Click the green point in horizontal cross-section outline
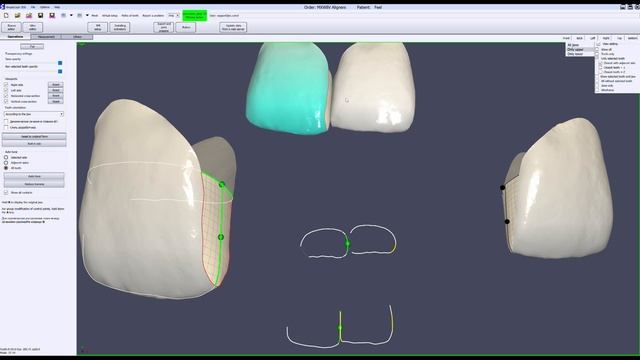The width and height of the screenshot is (640, 360). [x=347, y=244]
